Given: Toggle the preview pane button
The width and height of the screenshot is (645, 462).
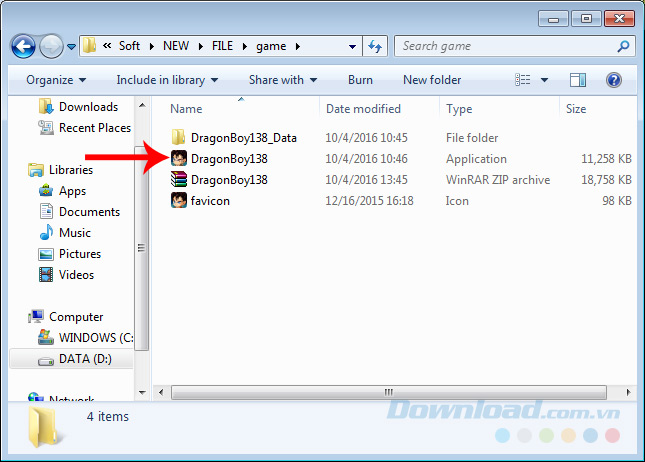Looking at the screenshot, I should (578, 80).
